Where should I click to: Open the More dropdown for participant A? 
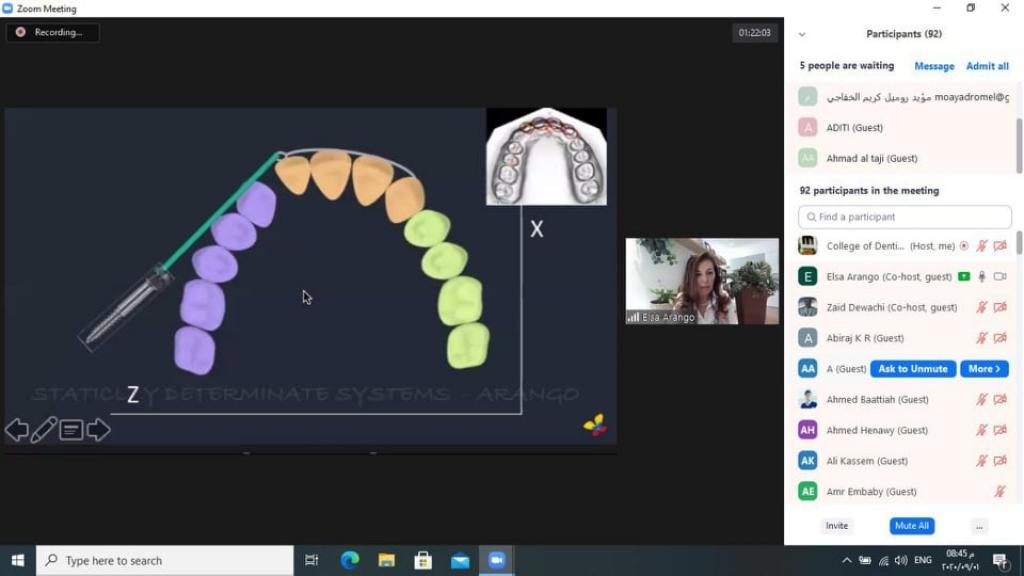[x=984, y=369]
